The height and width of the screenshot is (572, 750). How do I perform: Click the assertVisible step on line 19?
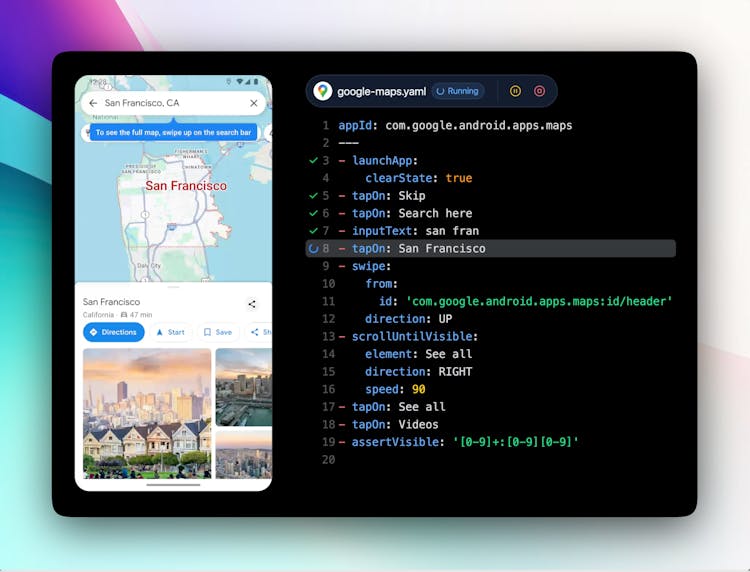click(x=390, y=442)
